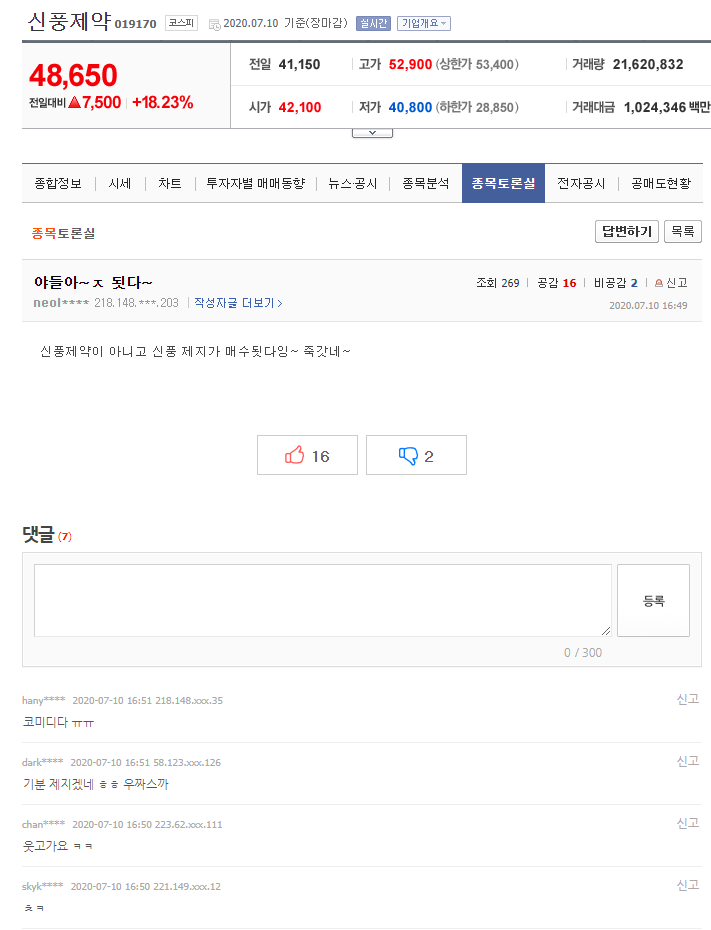
Task: Click the 시가 value 42,100
Action: click(300, 107)
